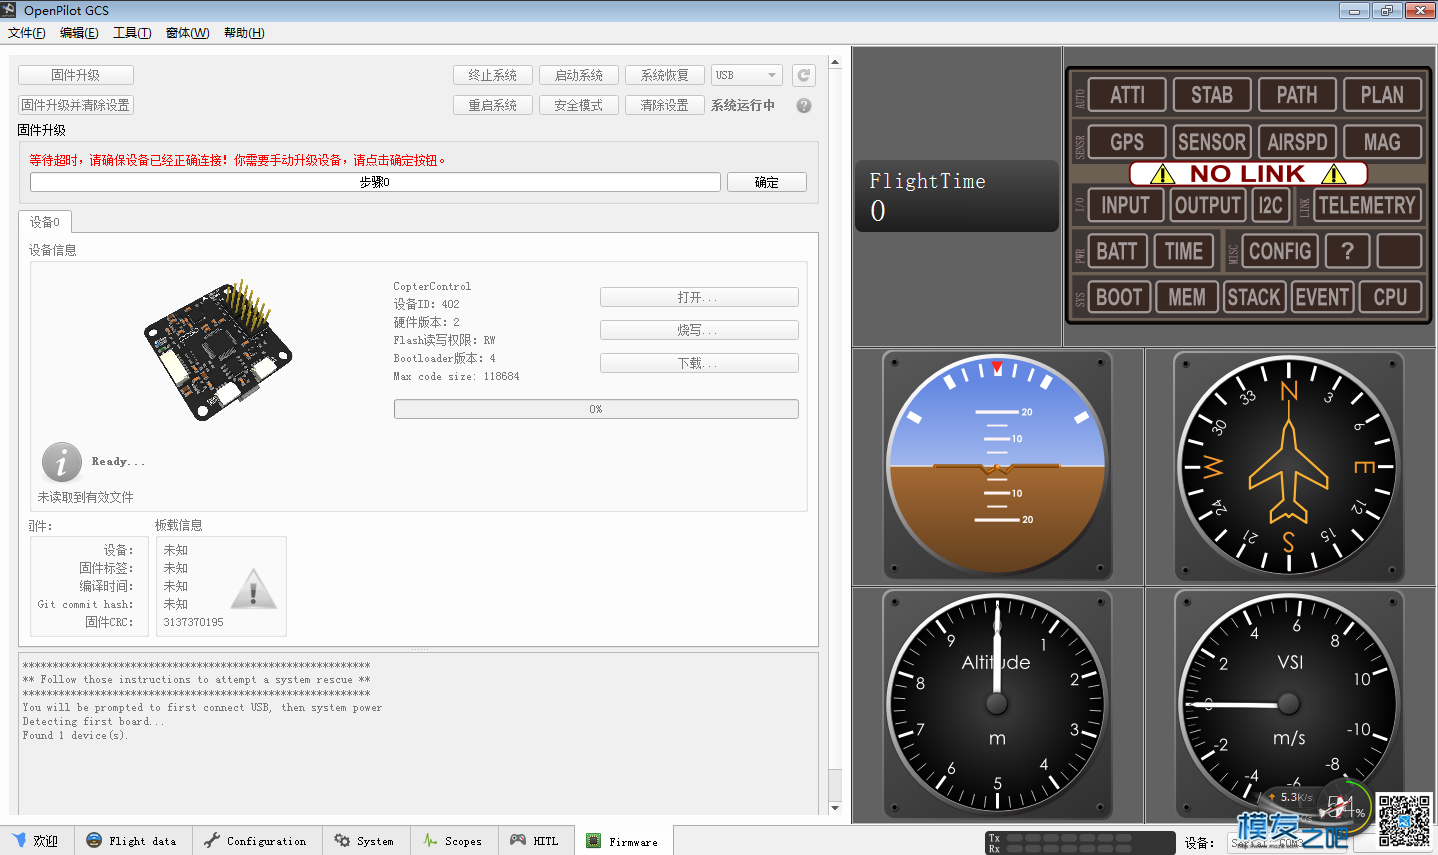1438x855 pixels.
Task: Click the SENSOR status indicator
Action: [x=1212, y=142]
